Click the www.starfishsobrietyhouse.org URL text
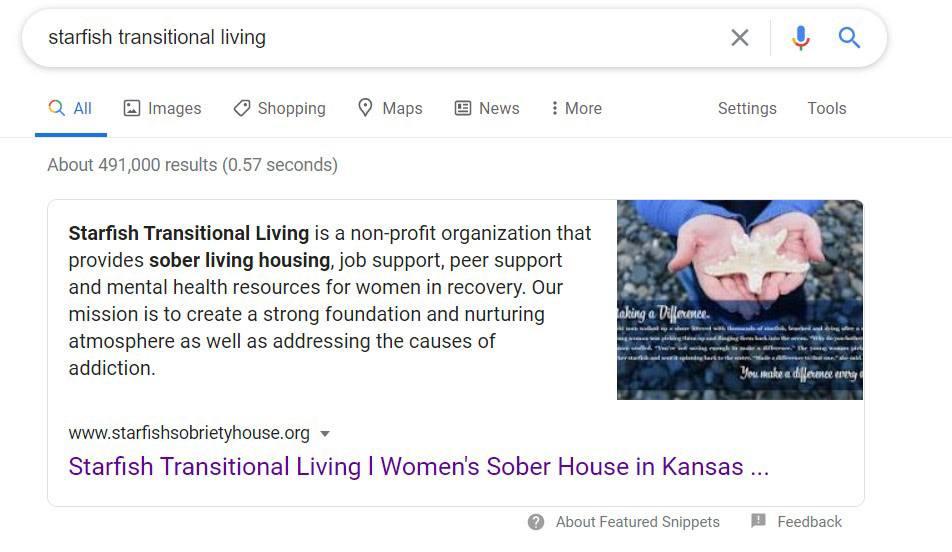Viewport: 952px width, 552px height. tap(189, 433)
